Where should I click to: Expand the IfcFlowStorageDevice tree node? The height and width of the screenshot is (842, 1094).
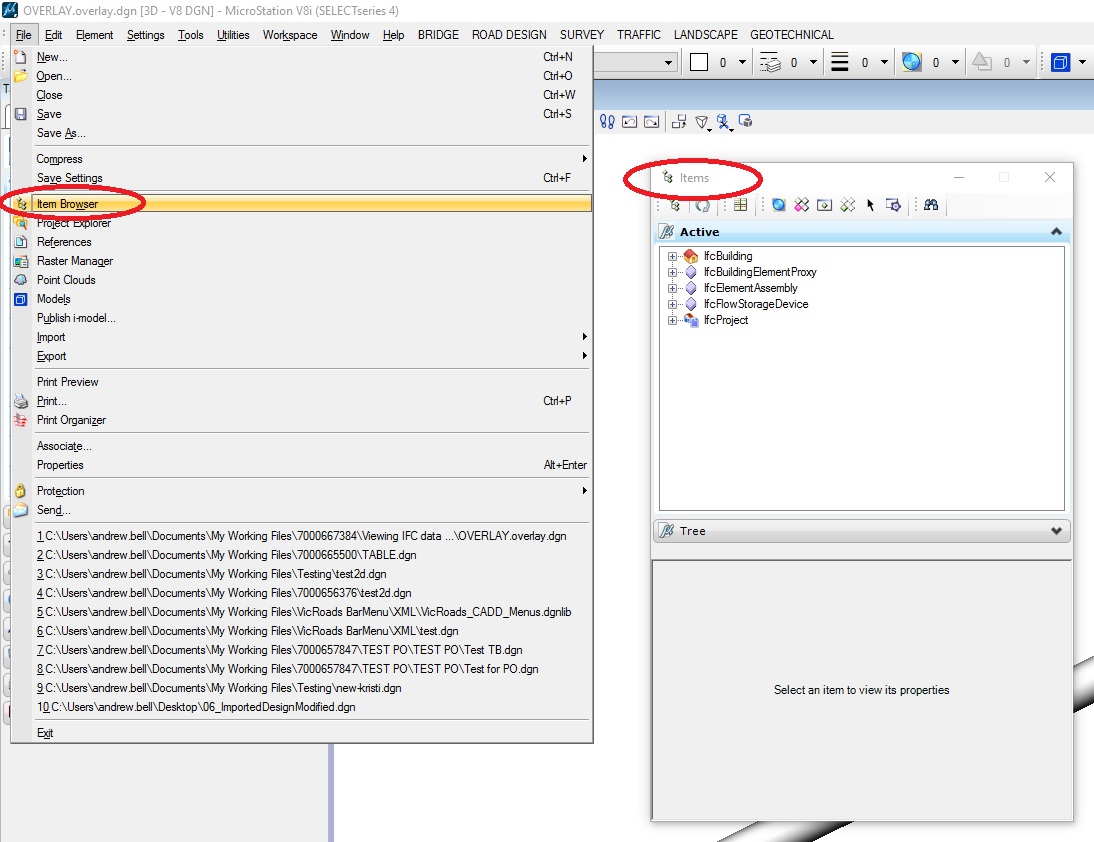tap(672, 304)
